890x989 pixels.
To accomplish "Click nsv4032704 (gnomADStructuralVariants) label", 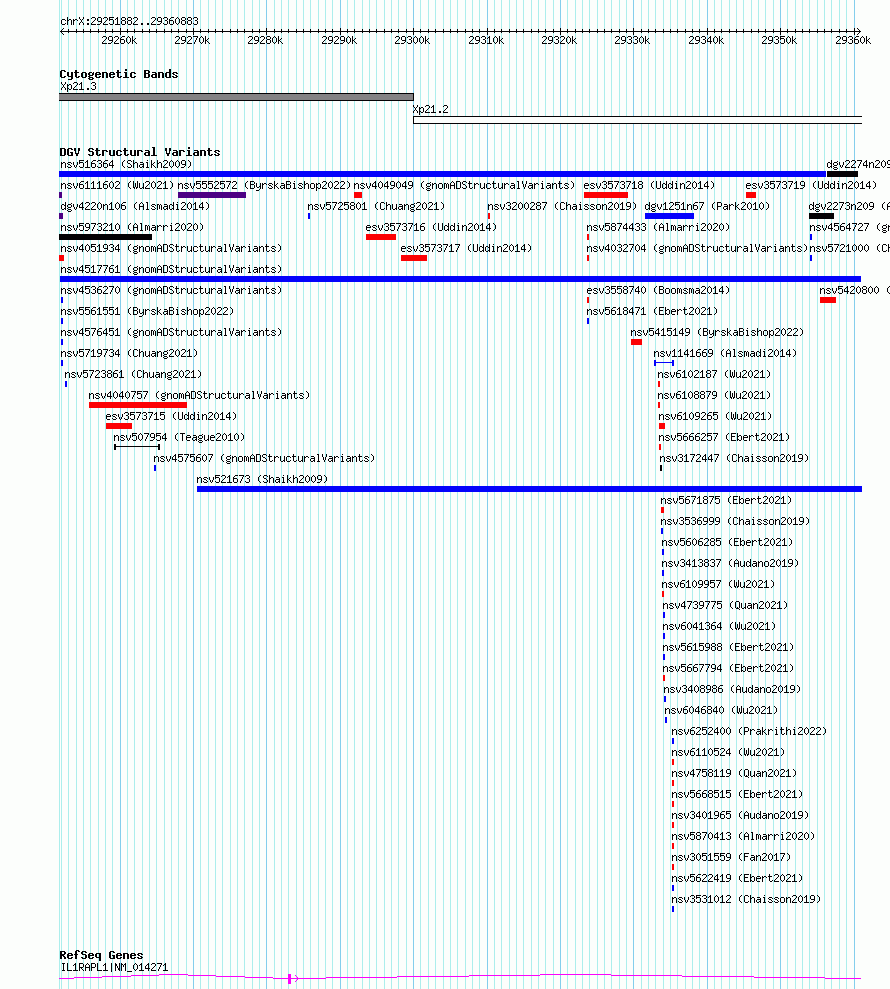I will tap(697, 248).
